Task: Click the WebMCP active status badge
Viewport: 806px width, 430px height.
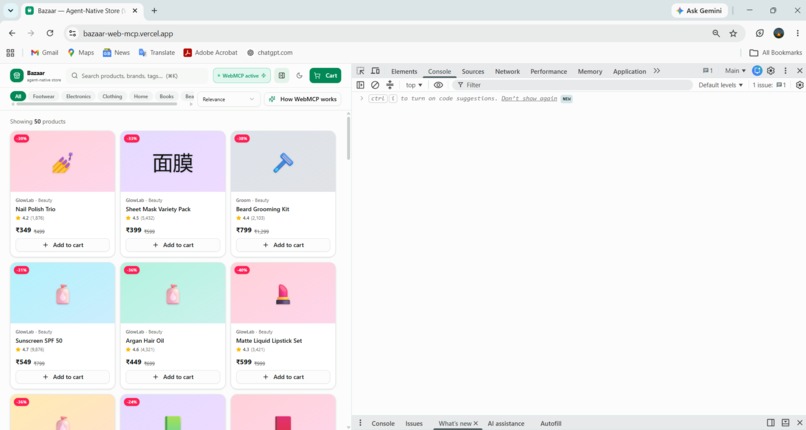Action: coord(242,76)
